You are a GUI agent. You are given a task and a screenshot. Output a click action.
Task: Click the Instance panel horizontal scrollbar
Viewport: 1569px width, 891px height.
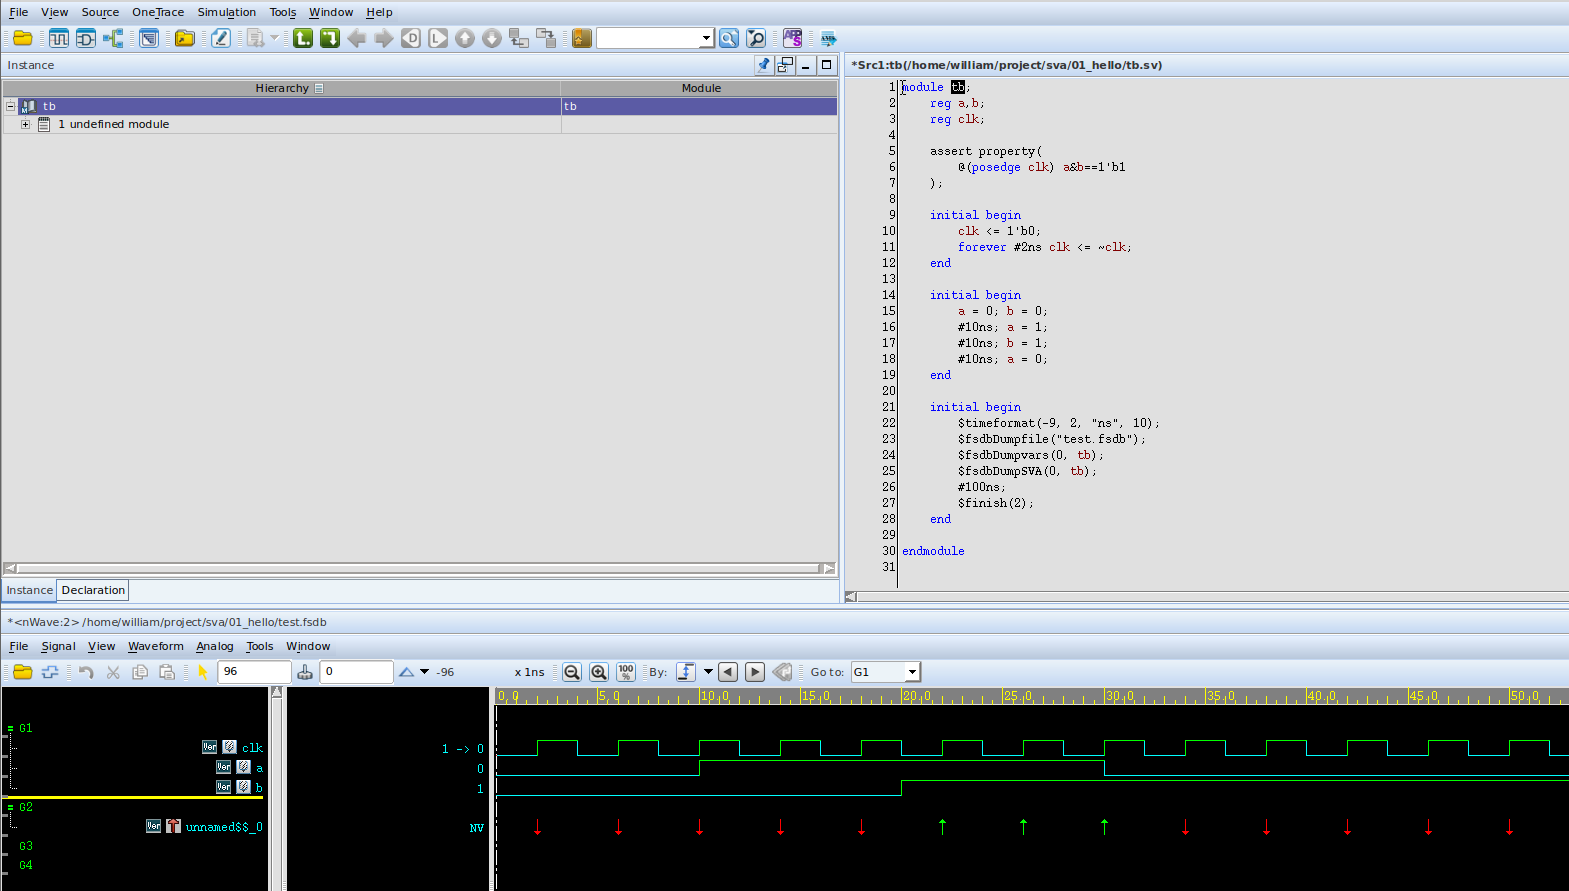tap(419, 568)
